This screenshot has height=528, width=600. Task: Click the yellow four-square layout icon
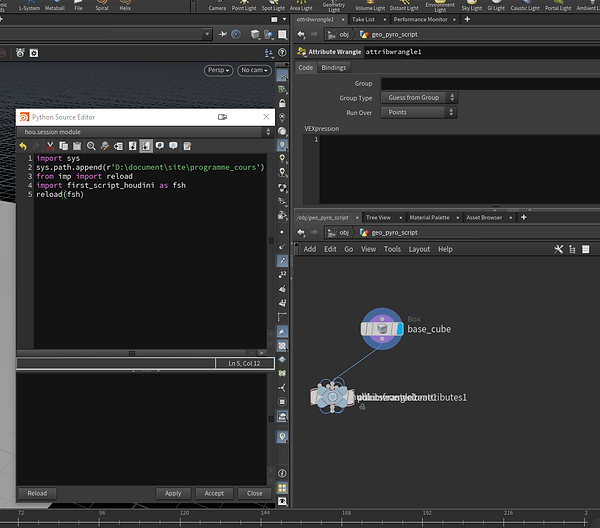coord(282,488)
